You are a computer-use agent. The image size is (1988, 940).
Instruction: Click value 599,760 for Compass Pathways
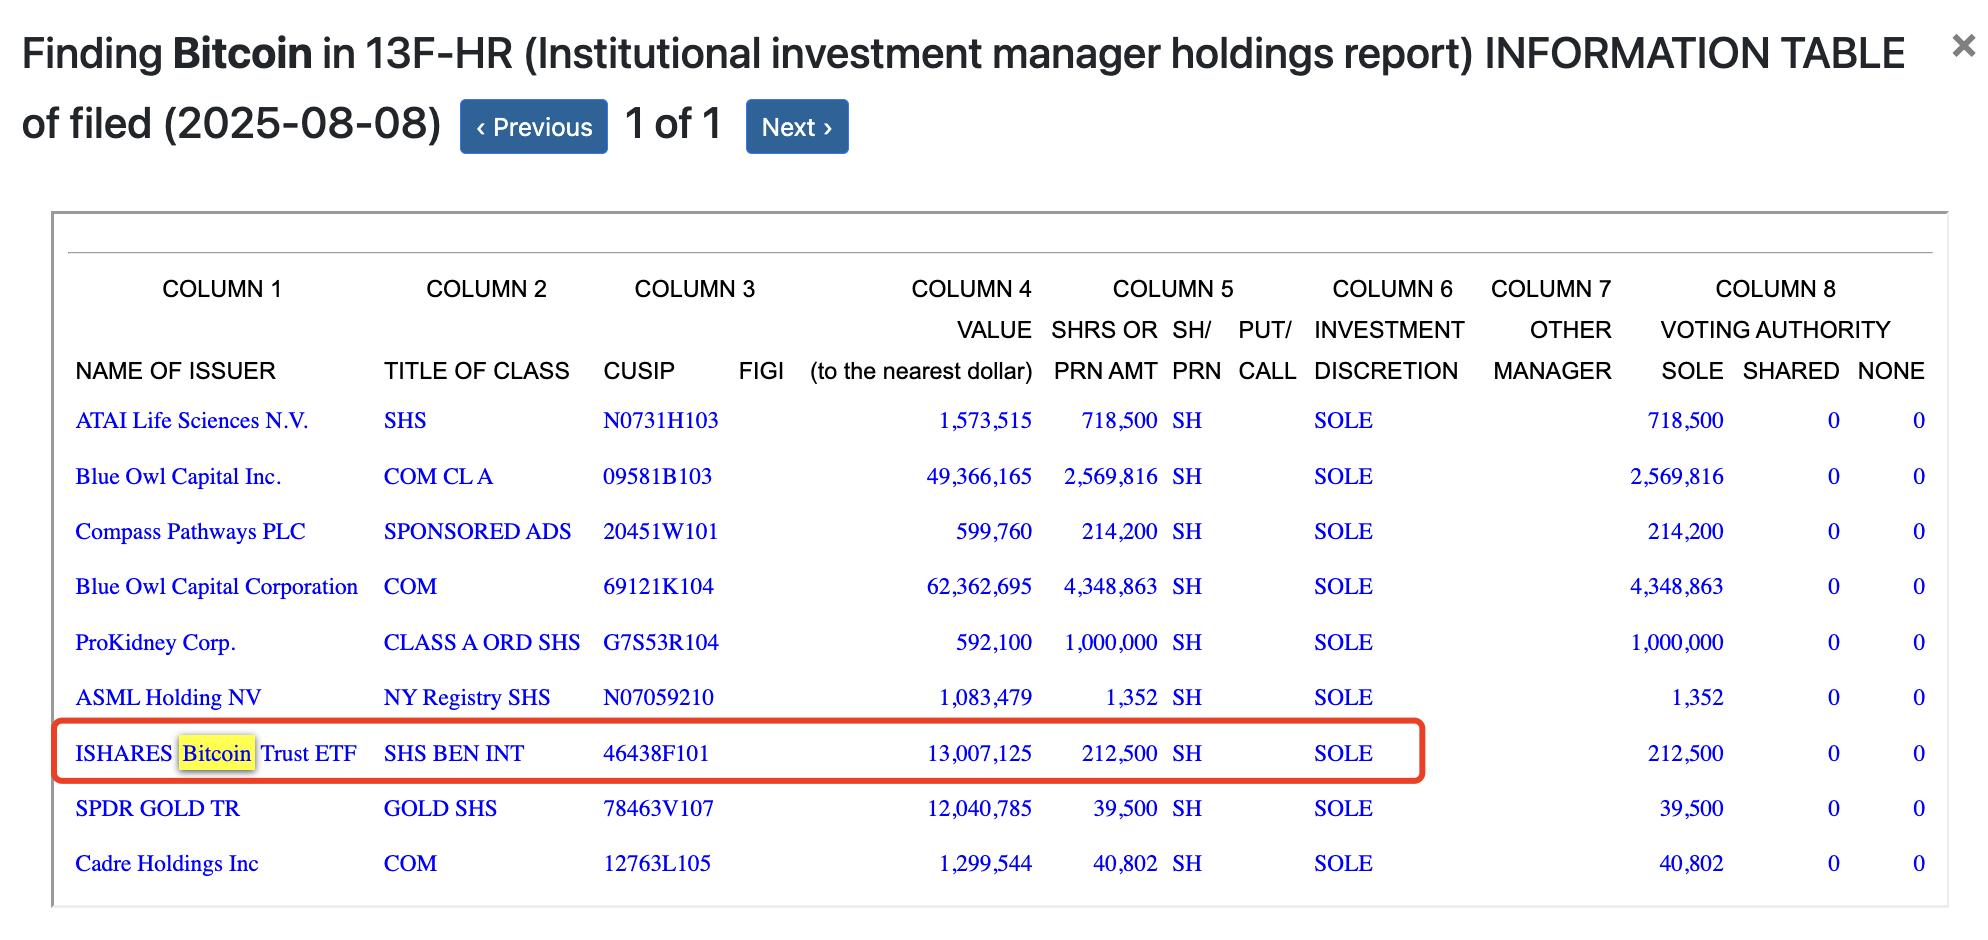click(x=994, y=531)
